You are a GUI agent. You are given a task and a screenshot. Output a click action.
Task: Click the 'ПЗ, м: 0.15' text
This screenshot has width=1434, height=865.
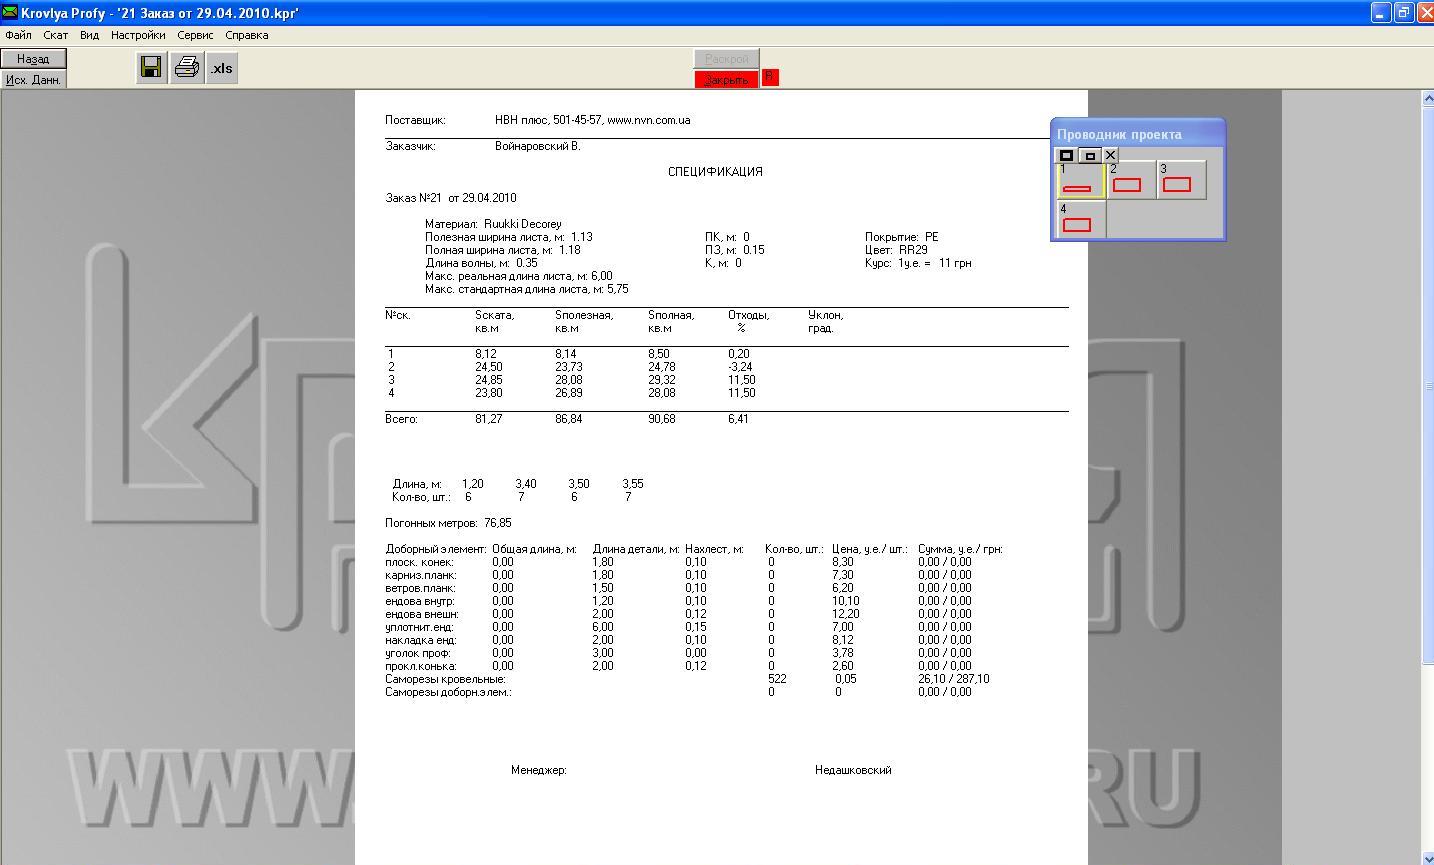tap(735, 250)
